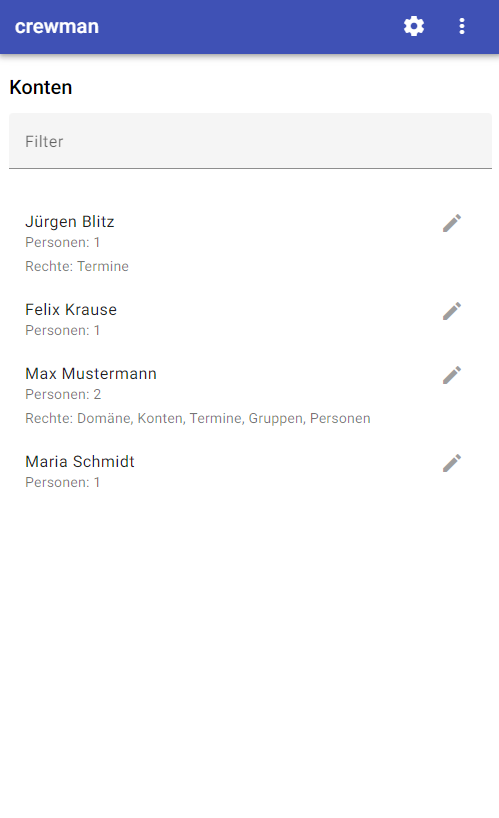The image size is (499, 818).
Task: Click Max Mustermann's Rechte permissions line
Action: 198,418
